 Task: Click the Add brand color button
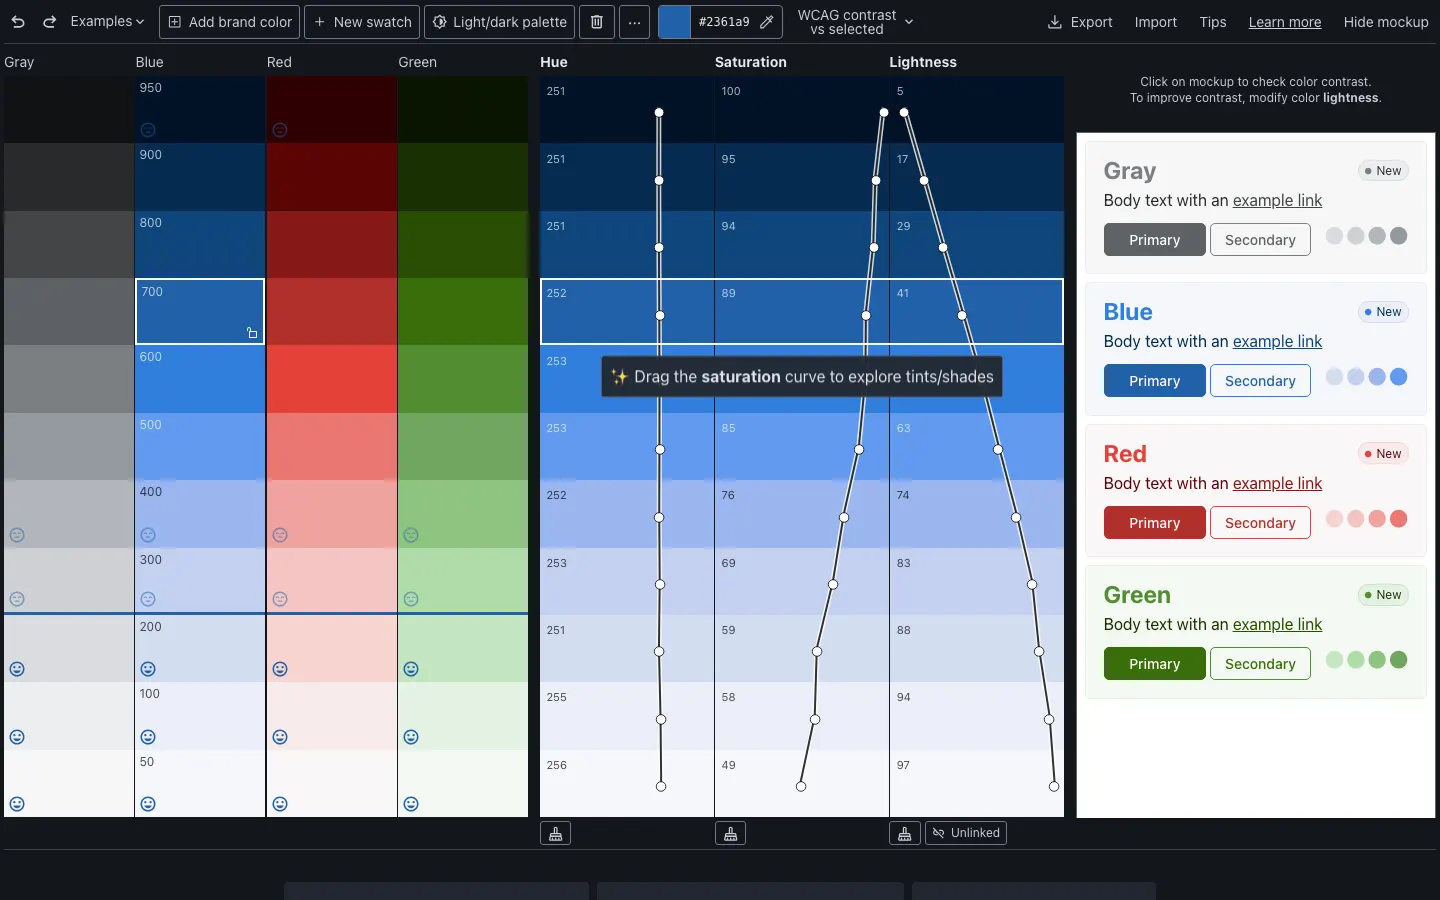click(x=229, y=22)
